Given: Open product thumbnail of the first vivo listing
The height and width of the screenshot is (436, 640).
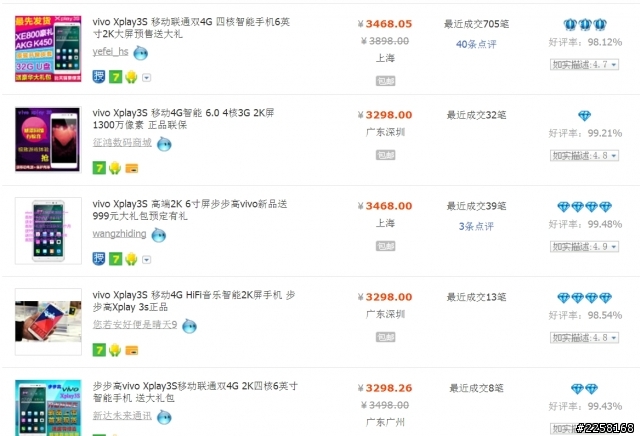Looking at the screenshot, I should tap(48, 49).
